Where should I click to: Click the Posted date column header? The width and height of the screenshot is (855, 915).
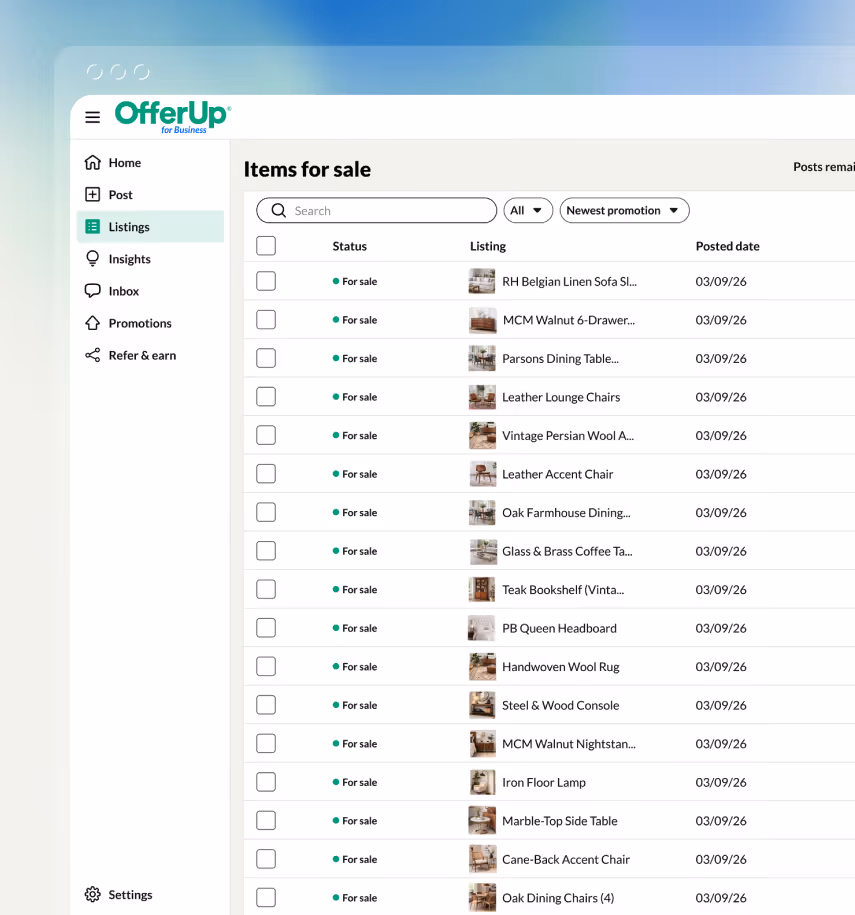(x=728, y=246)
